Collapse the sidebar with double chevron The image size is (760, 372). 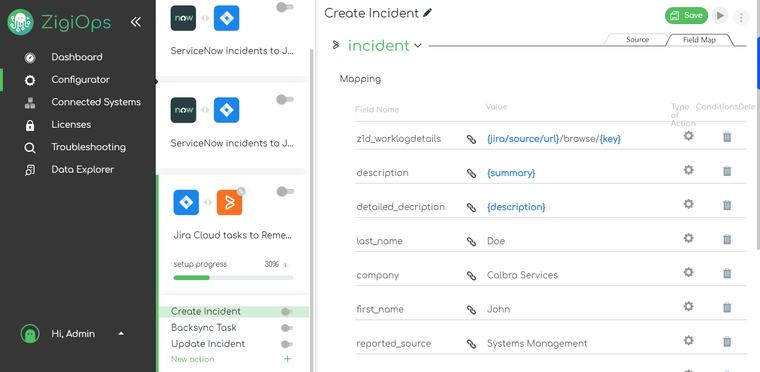pyautogui.click(x=136, y=22)
